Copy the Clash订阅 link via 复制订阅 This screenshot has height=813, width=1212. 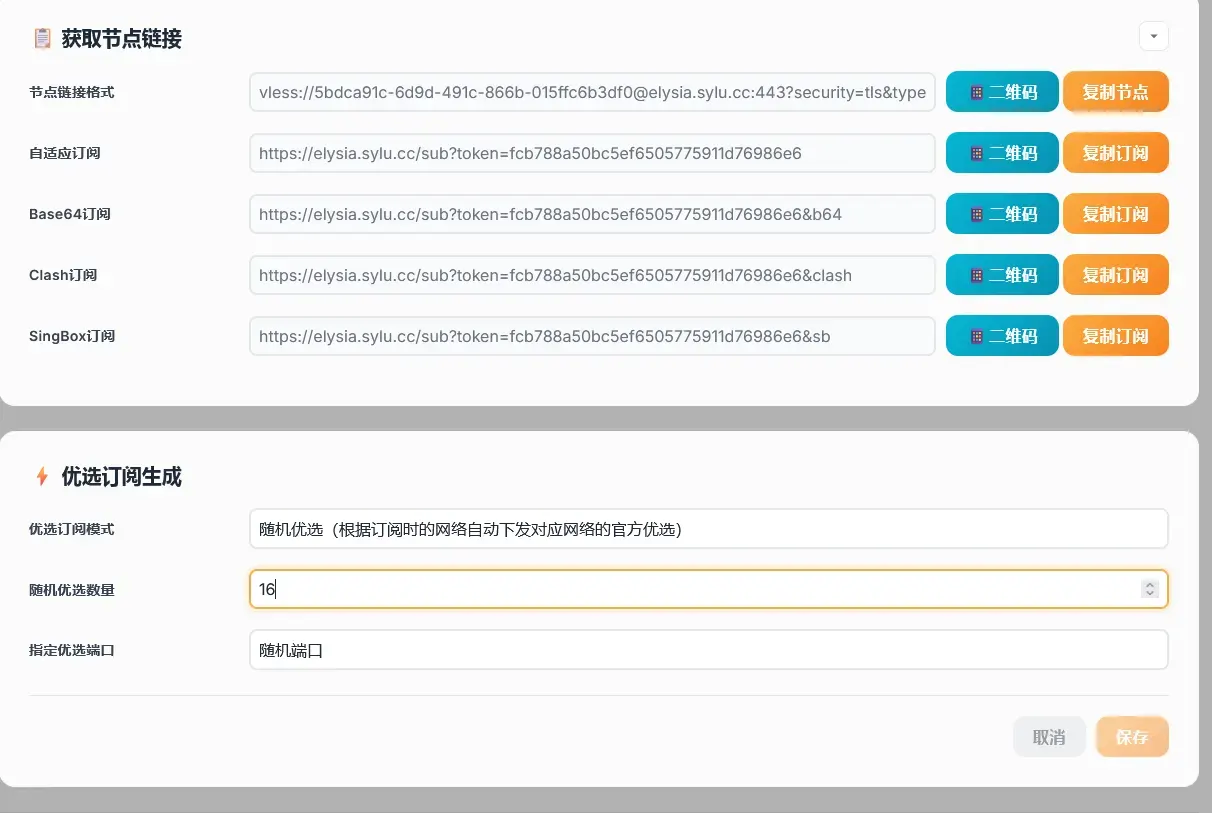point(1115,275)
